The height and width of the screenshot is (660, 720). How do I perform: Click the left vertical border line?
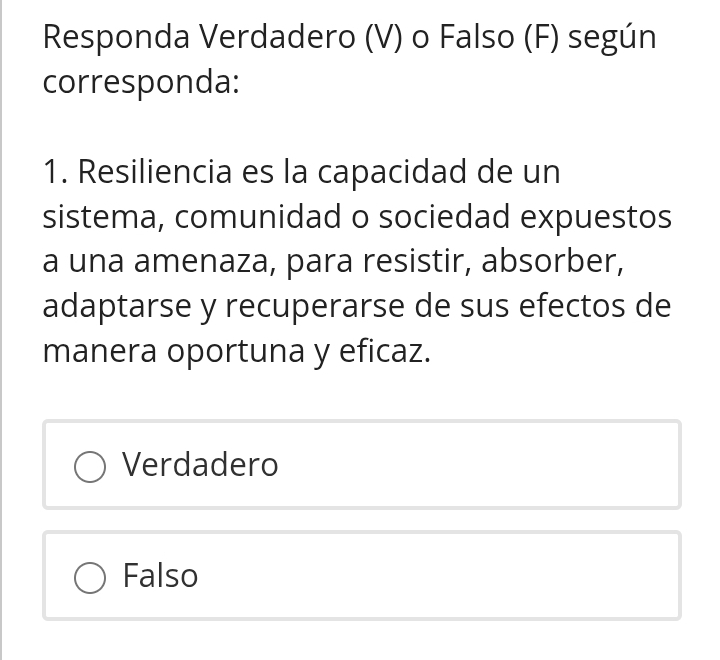(1, 330)
